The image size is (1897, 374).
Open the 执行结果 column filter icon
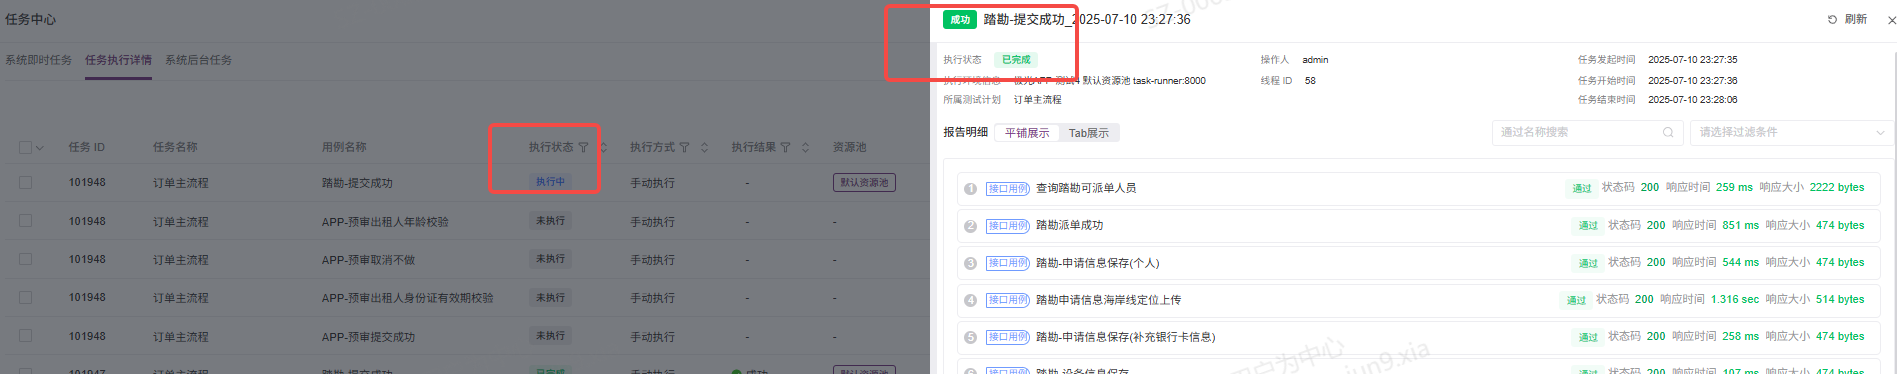pyautogui.click(x=785, y=147)
